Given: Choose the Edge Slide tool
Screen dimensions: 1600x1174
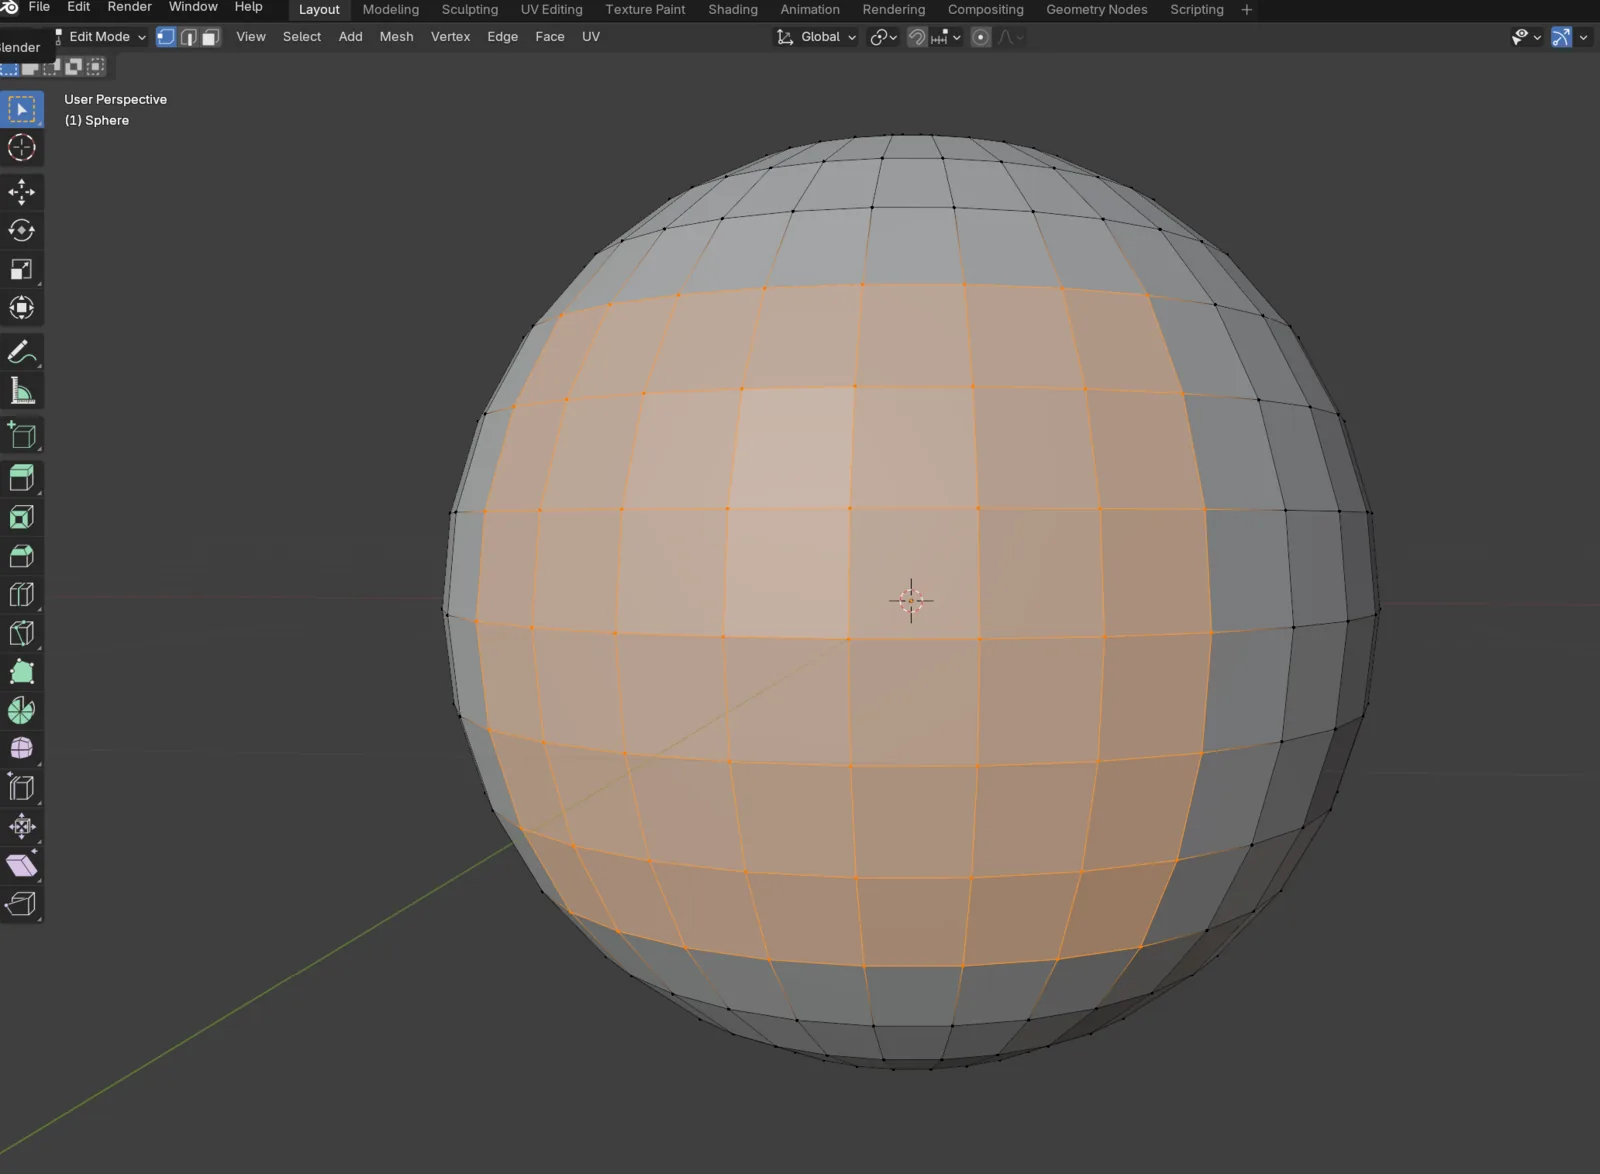Looking at the screenshot, I should click(x=21, y=788).
